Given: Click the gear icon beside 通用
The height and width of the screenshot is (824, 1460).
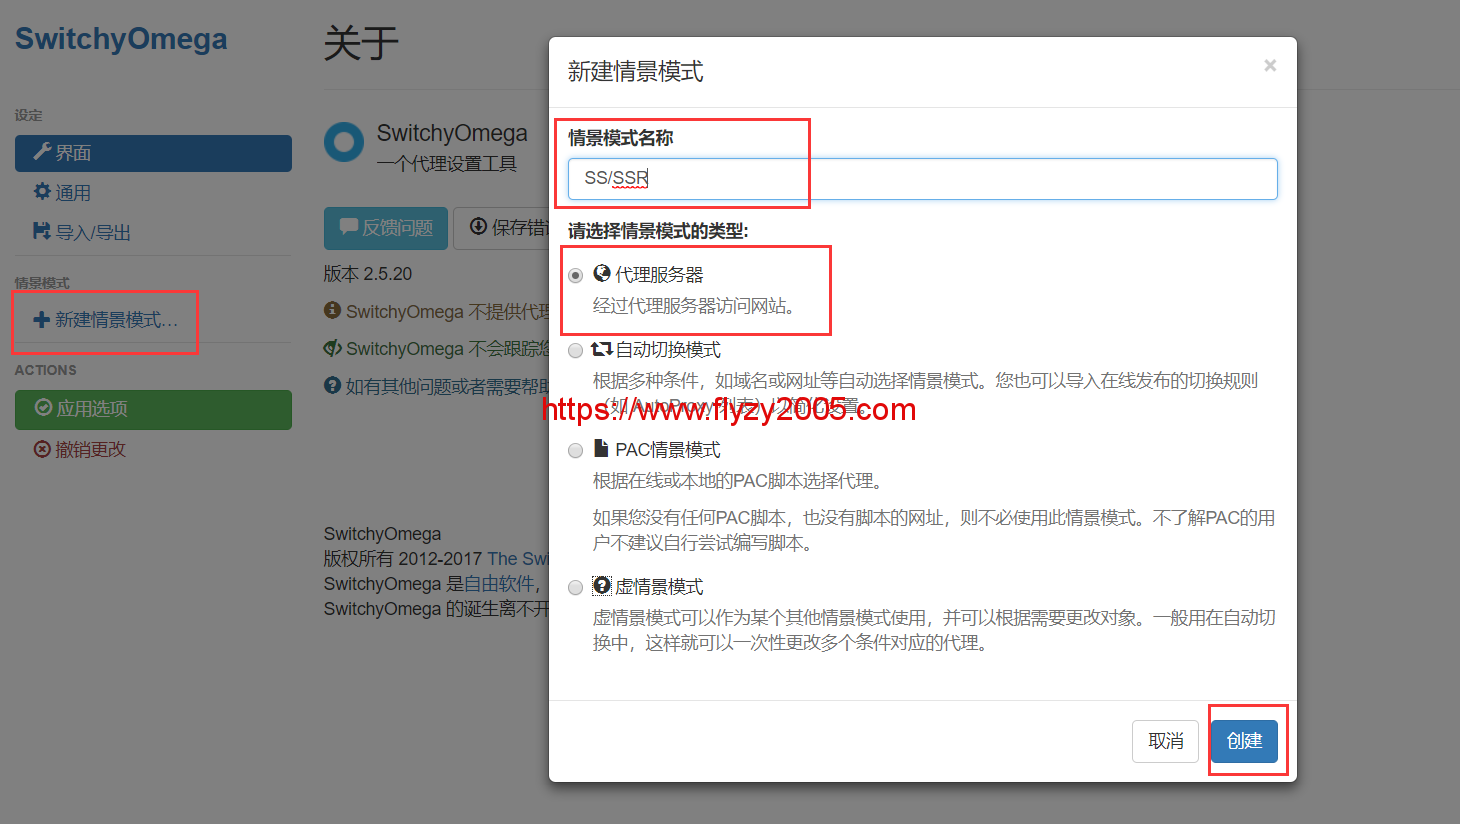Looking at the screenshot, I should [x=42, y=191].
